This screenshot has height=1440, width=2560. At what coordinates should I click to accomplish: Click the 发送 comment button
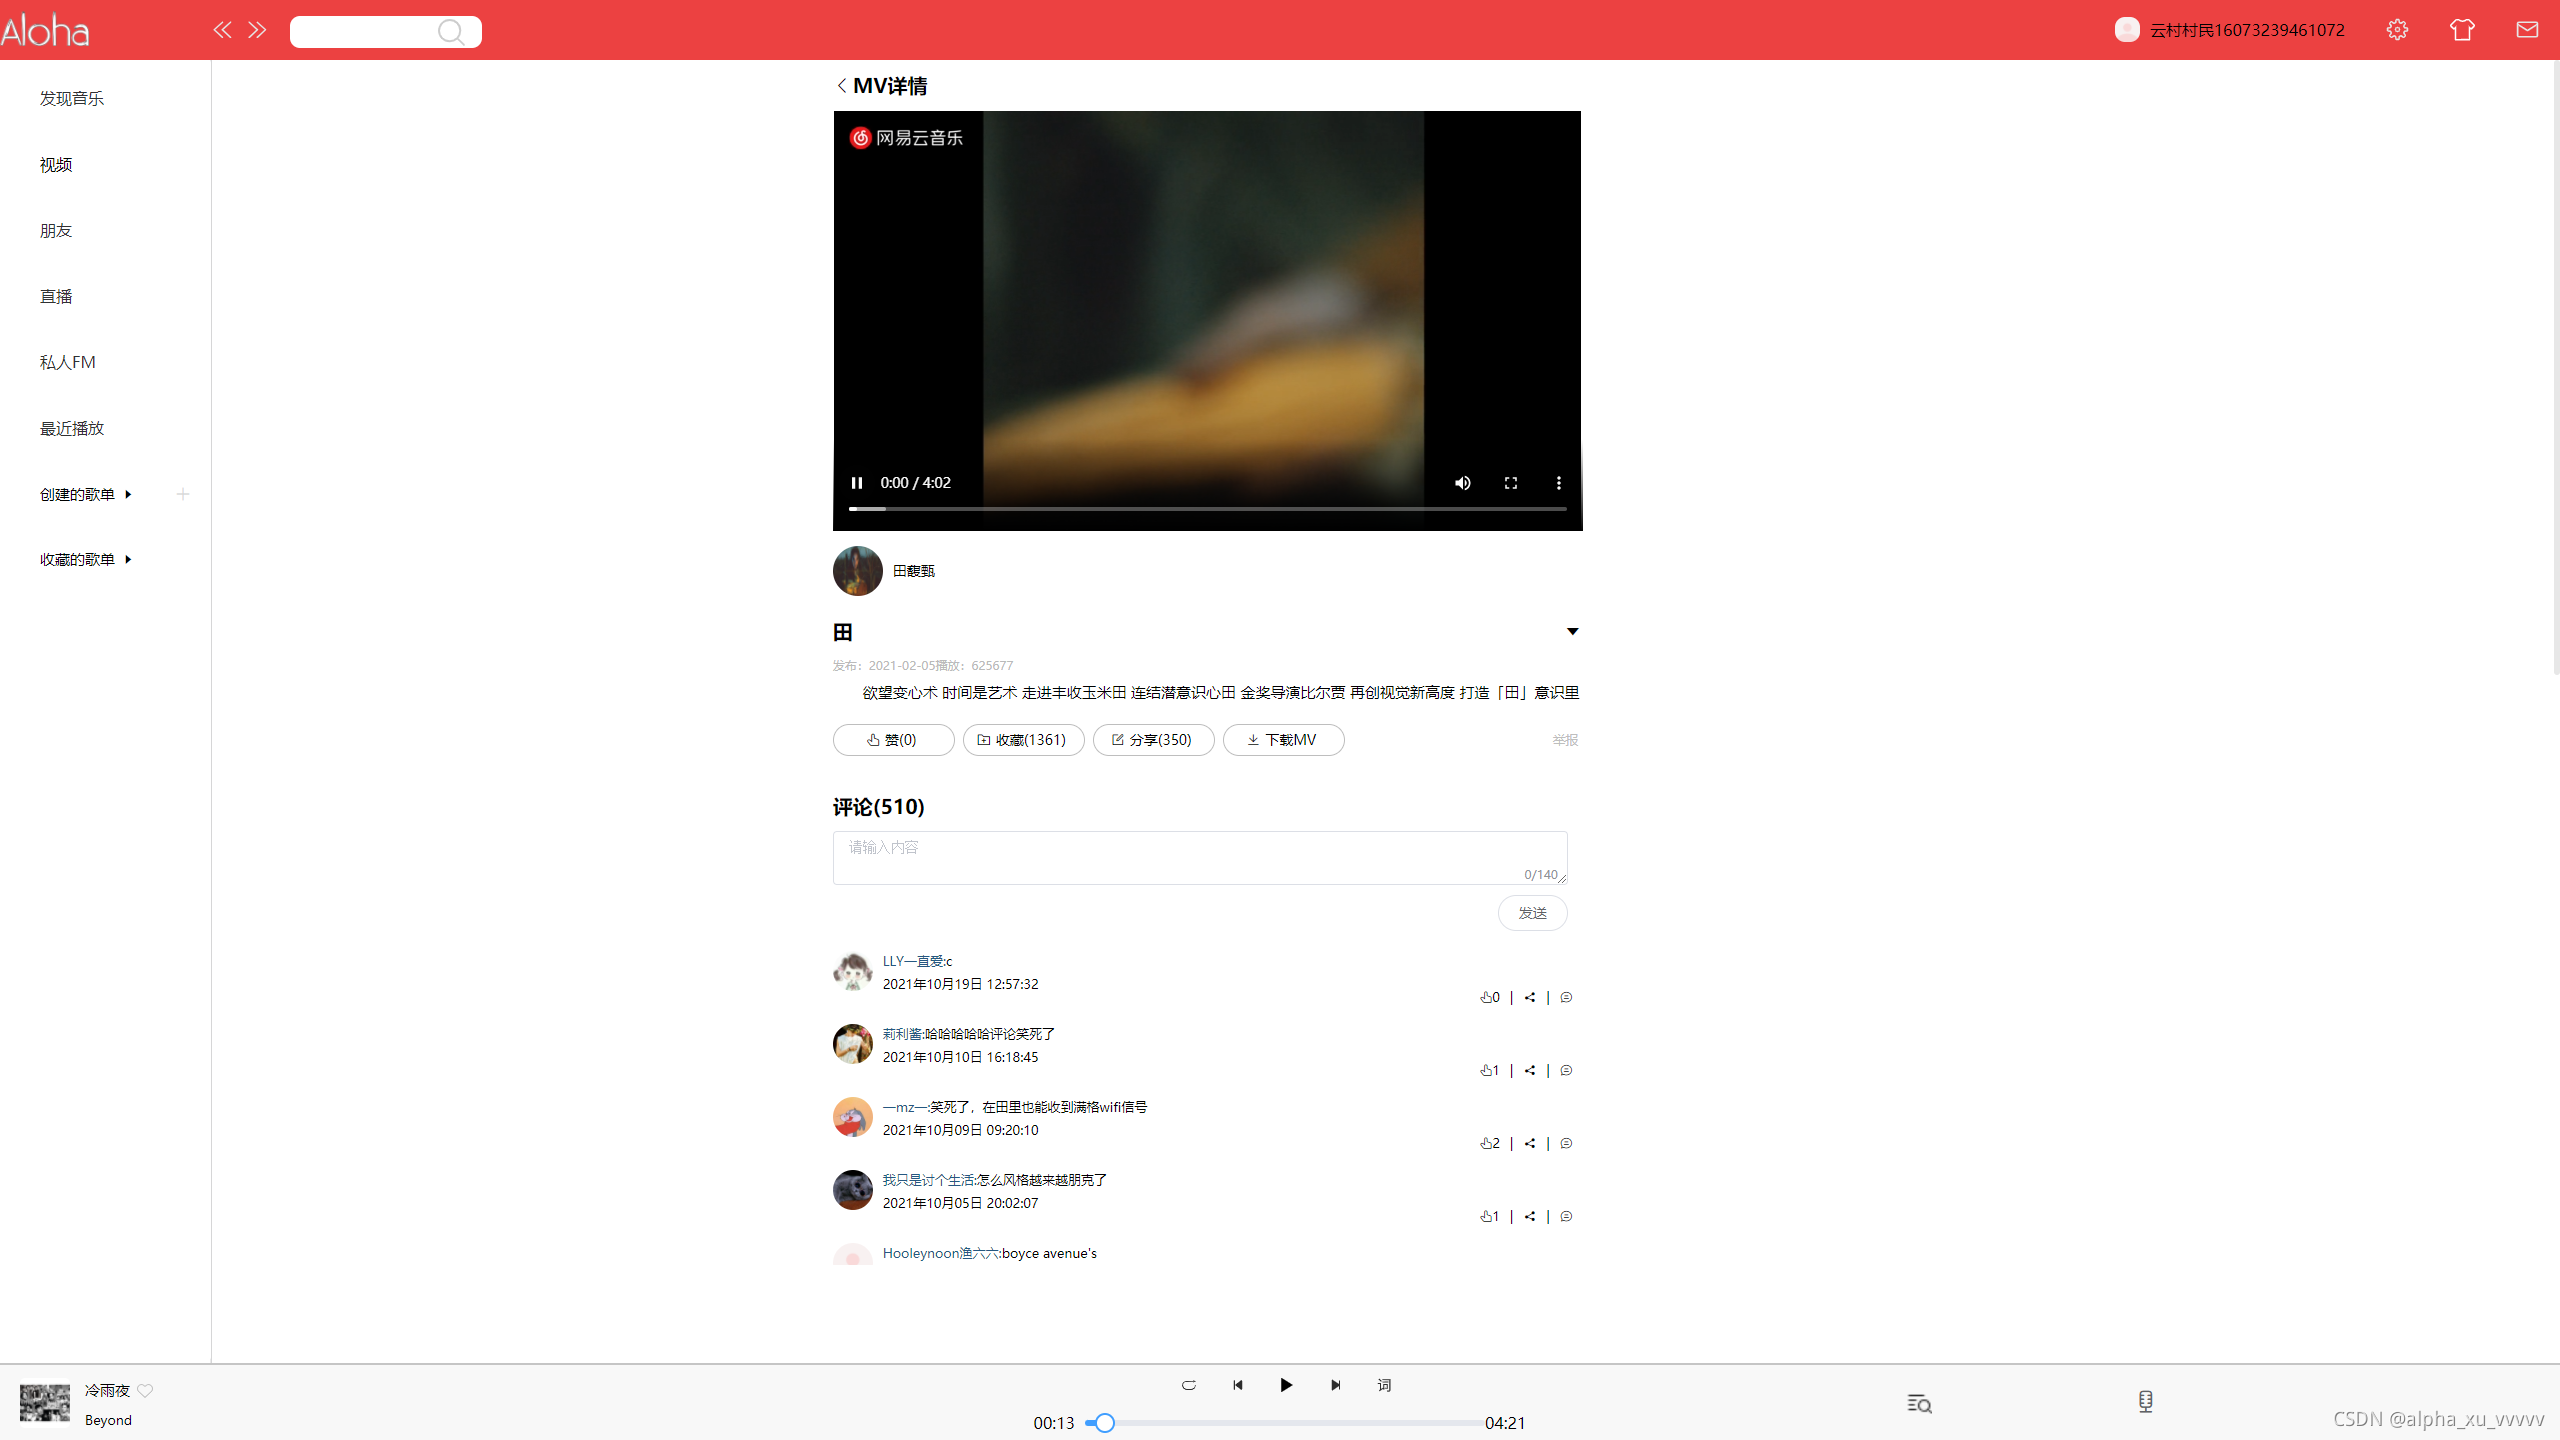(x=1532, y=913)
